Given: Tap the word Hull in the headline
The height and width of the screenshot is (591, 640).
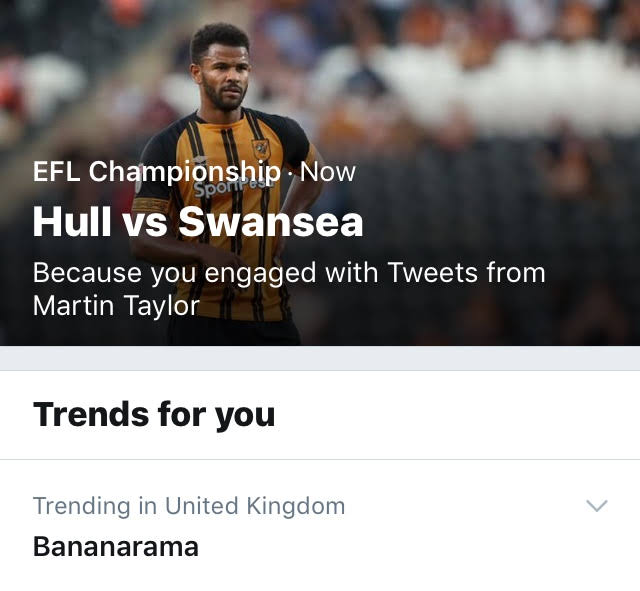Looking at the screenshot, I should (x=70, y=222).
